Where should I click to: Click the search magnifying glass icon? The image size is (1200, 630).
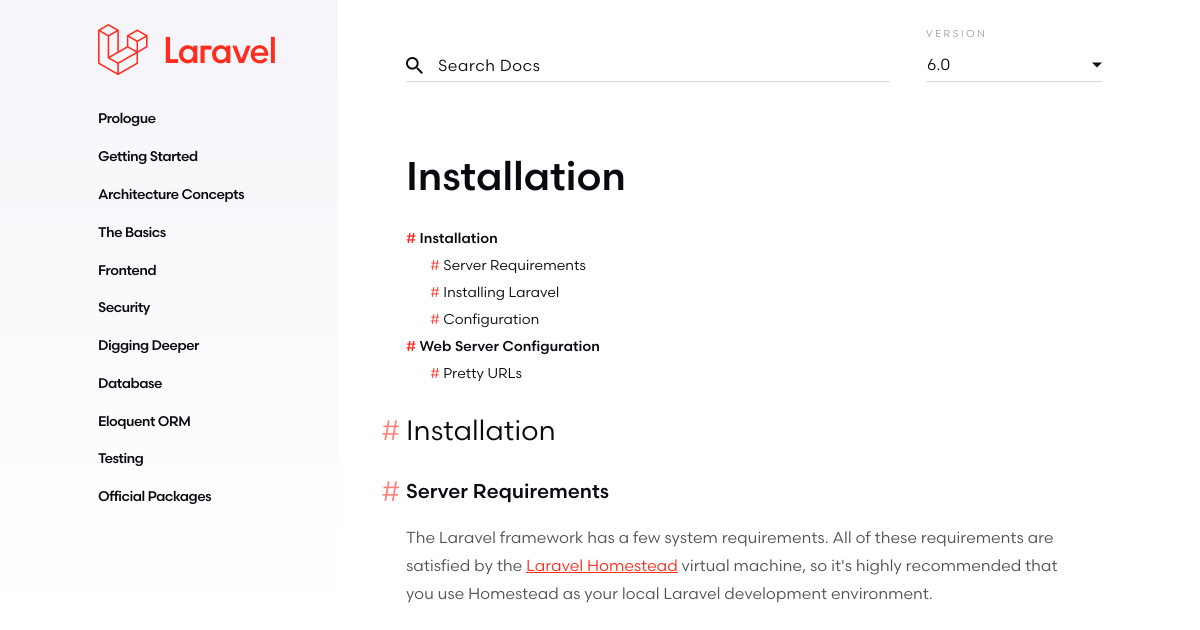[414, 64]
